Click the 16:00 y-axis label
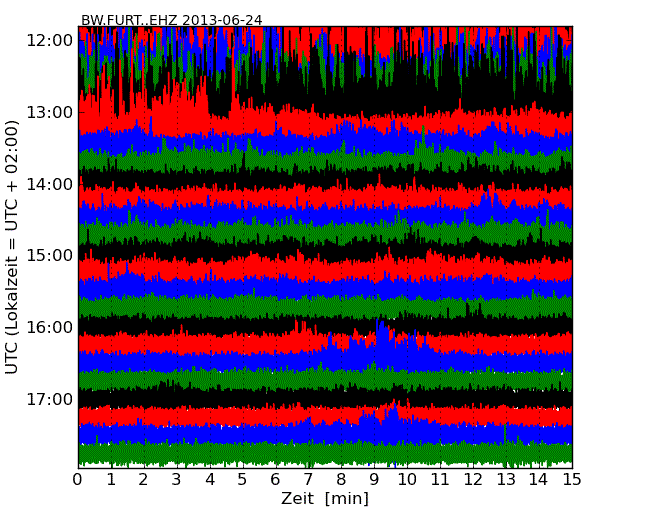 pos(49,328)
